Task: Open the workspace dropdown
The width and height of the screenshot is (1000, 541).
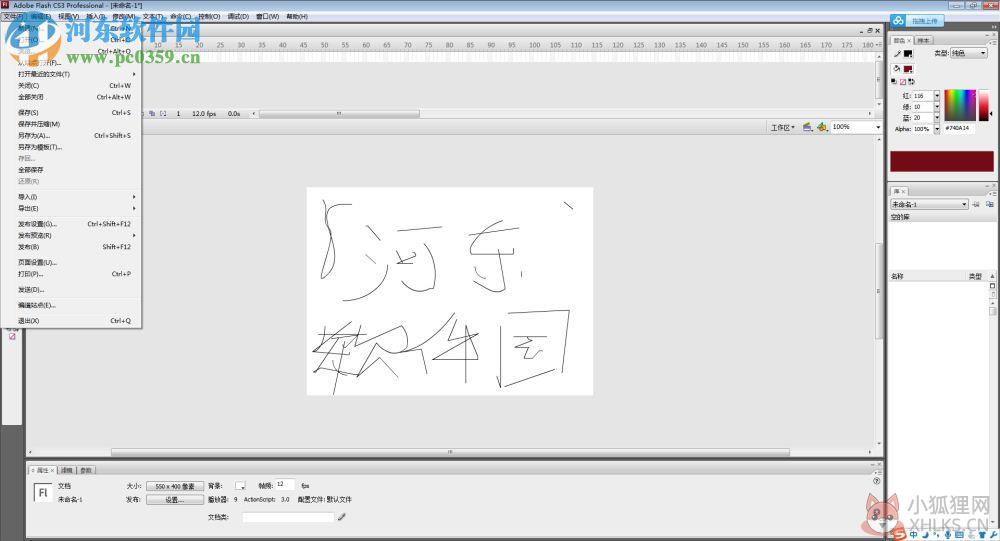Action: tap(783, 128)
